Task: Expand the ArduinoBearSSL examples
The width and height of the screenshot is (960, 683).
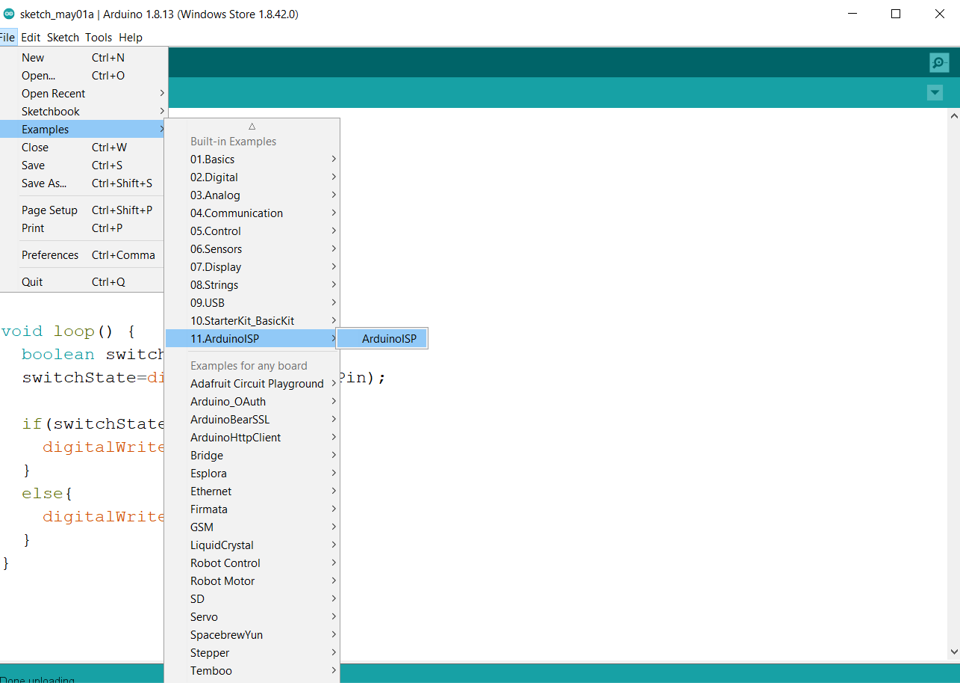Action: [x=252, y=419]
